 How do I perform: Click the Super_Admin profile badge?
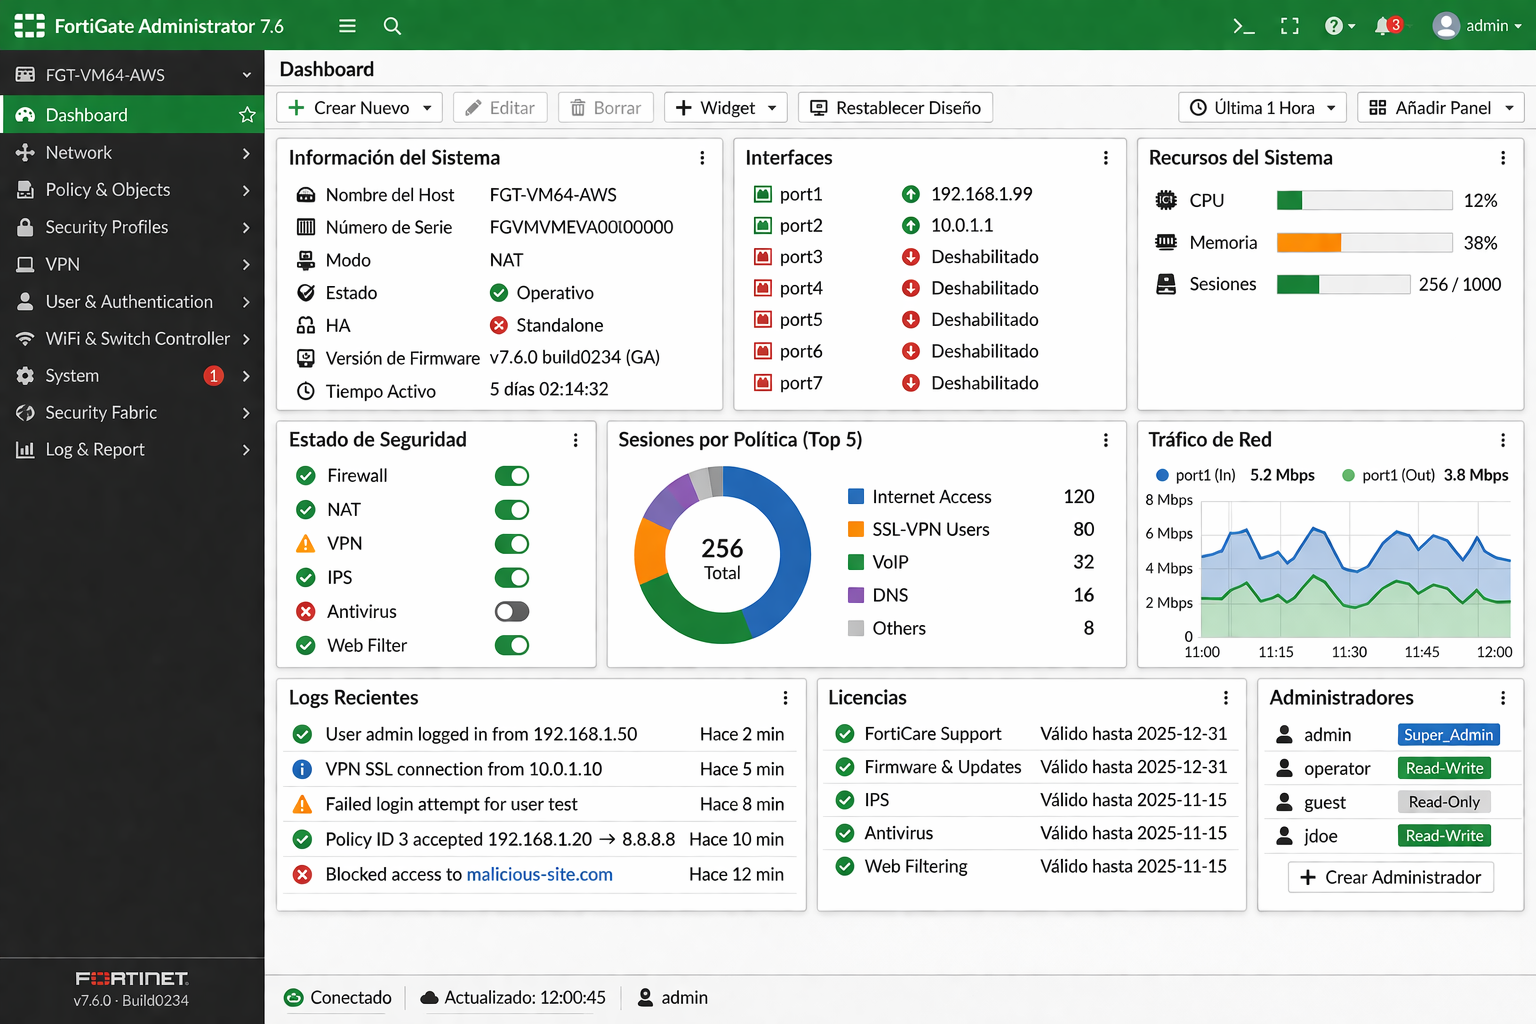pyautogui.click(x=1448, y=735)
